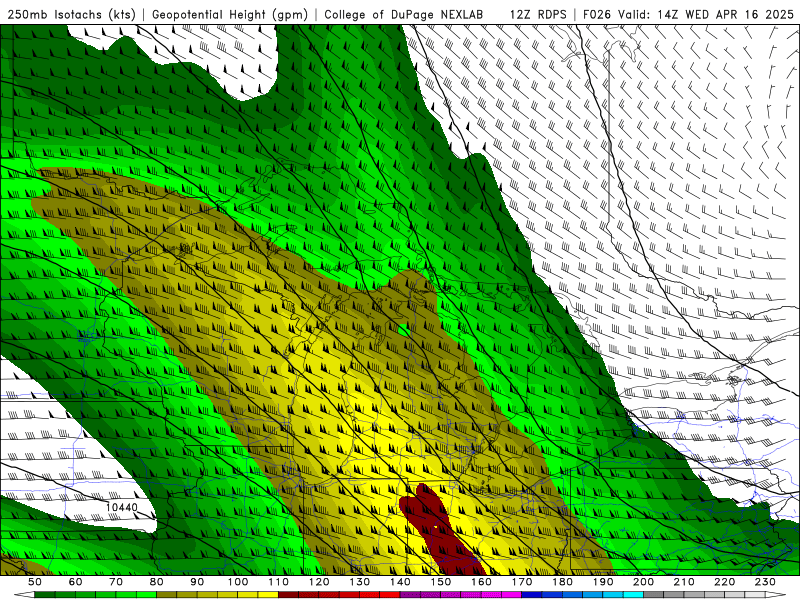This screenshot has height=600, width=800.
Task: Click the "180" colorbar scale label
Action: click(563, 582)
